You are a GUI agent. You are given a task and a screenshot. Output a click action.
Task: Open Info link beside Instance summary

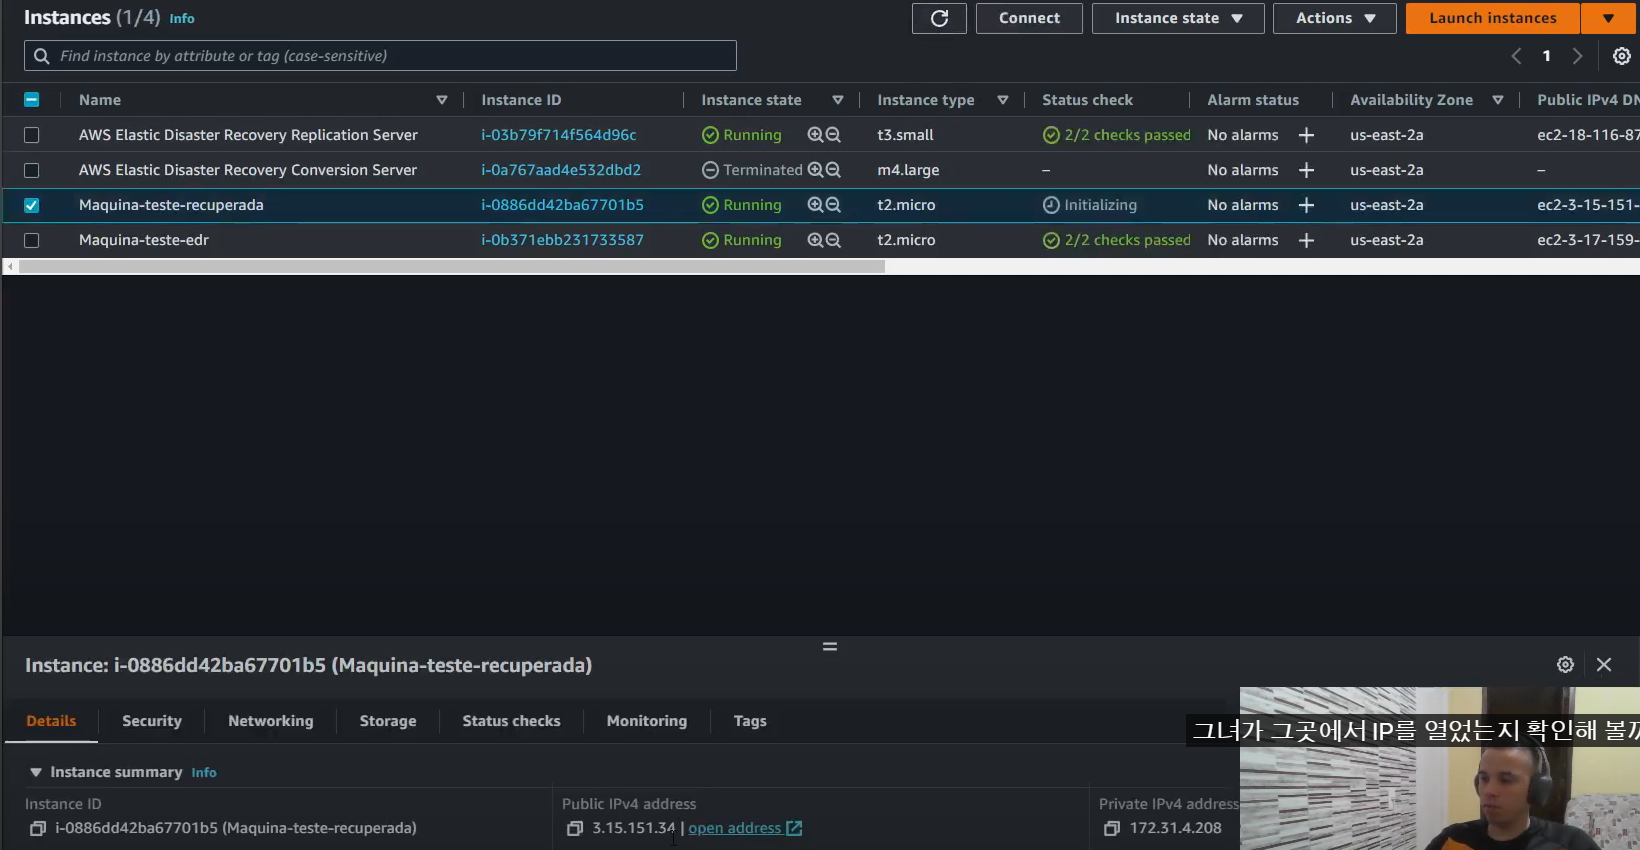pos(204,773)
